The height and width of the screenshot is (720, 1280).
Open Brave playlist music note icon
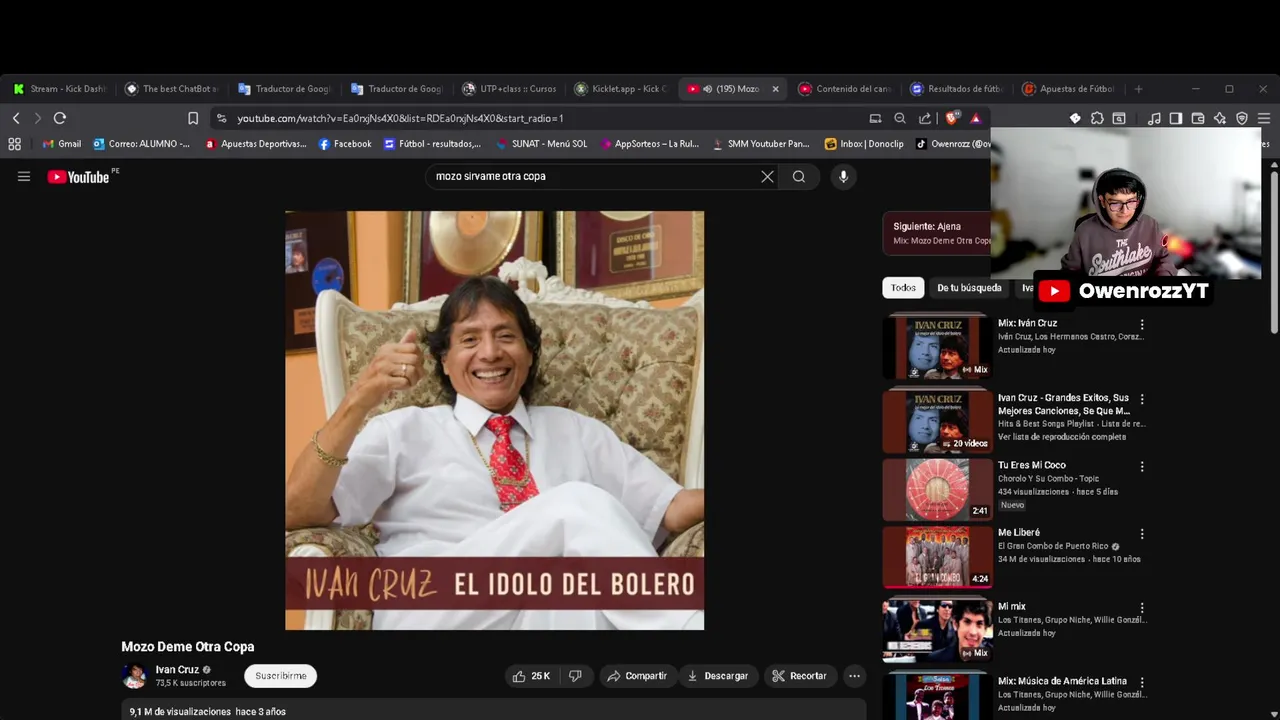click(x=1154, y=118)
